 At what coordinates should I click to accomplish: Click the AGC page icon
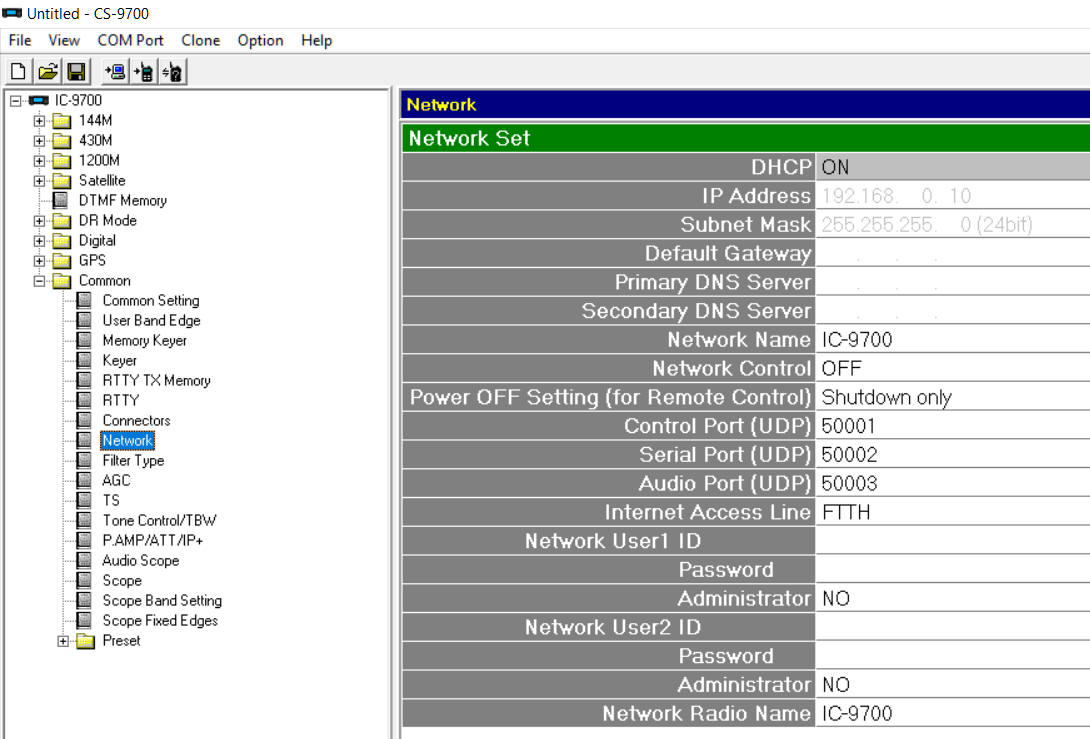pos(84,480)
